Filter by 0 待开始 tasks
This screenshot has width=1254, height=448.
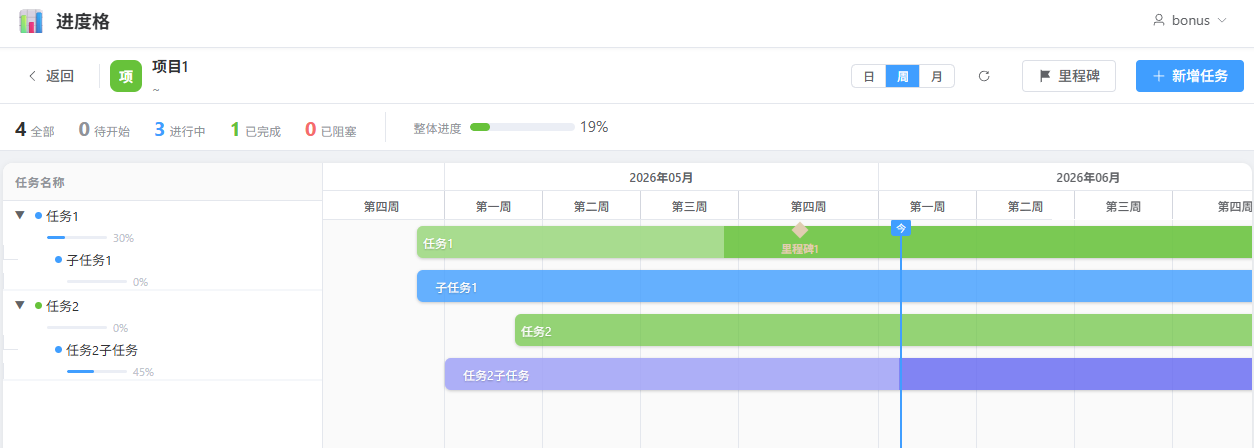104,129
